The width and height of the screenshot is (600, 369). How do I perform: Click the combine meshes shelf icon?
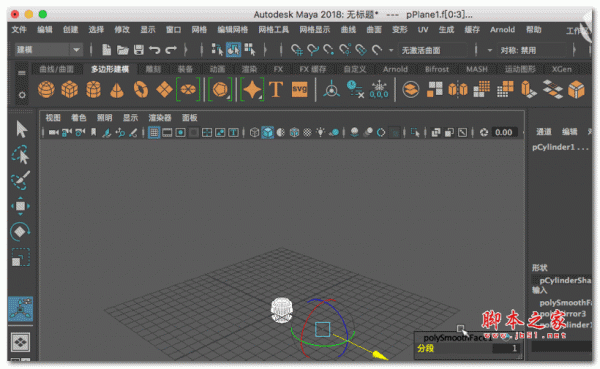(x=411, y=90)
